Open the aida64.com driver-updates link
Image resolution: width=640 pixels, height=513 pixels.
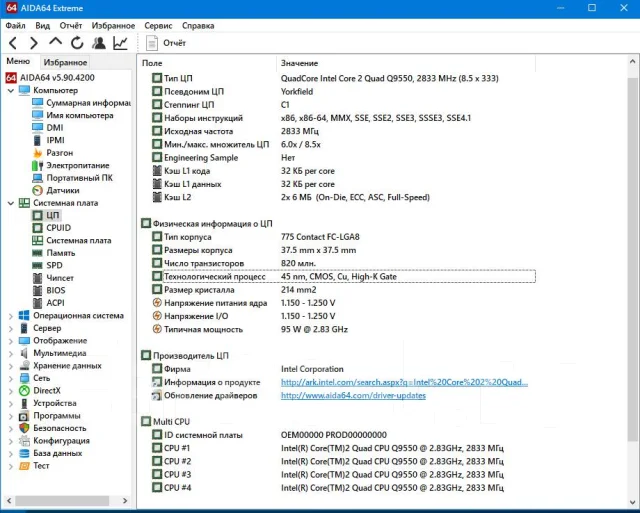click(353, 395)
